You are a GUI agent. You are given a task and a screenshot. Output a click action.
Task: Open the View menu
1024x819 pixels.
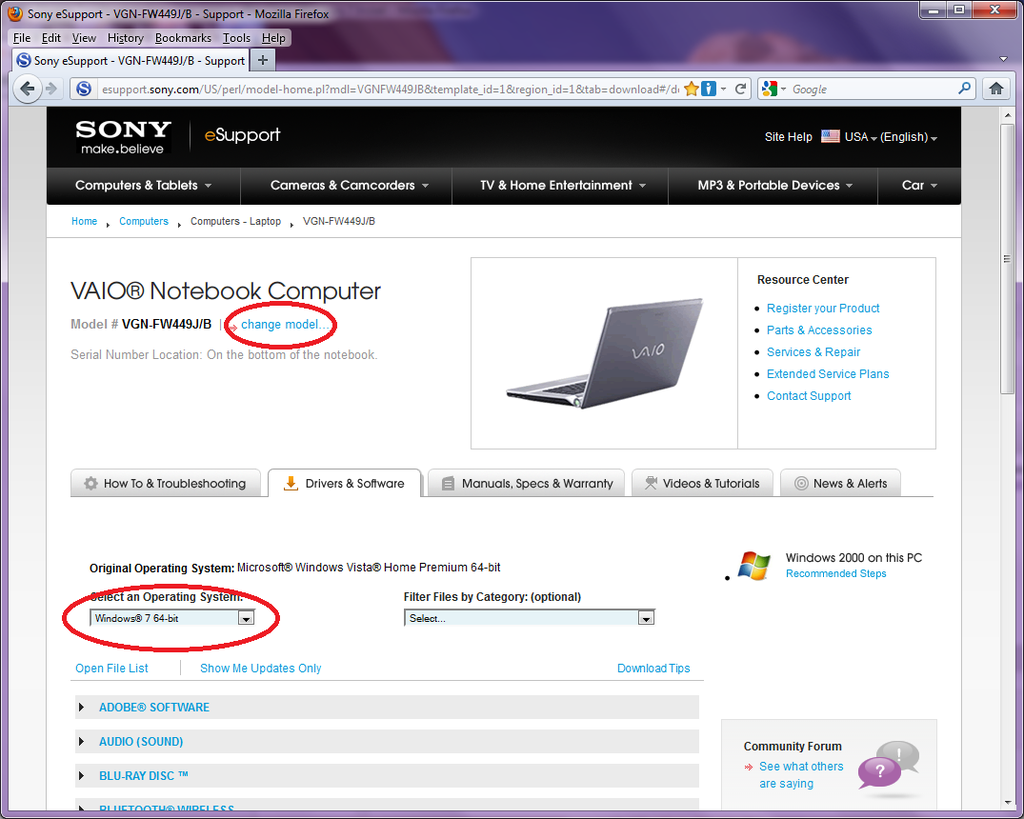point(84,38)
